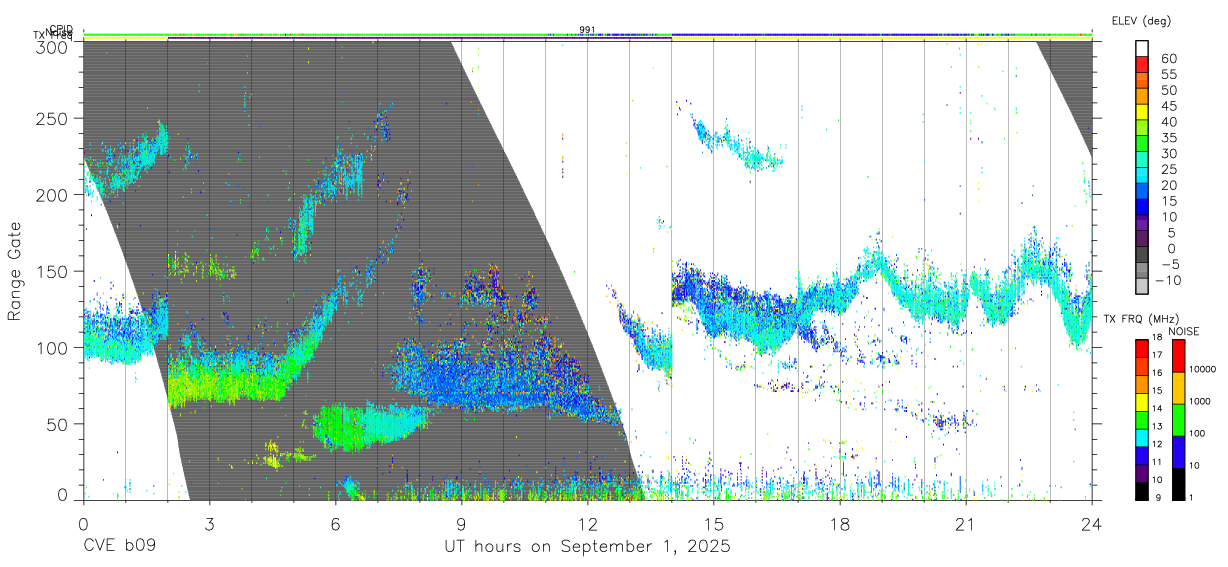Image resolution: width=1228 pixels, height=567 pixels.
Task: Click the "24" hour tick on the UT axis
Action: point(1092,523)
